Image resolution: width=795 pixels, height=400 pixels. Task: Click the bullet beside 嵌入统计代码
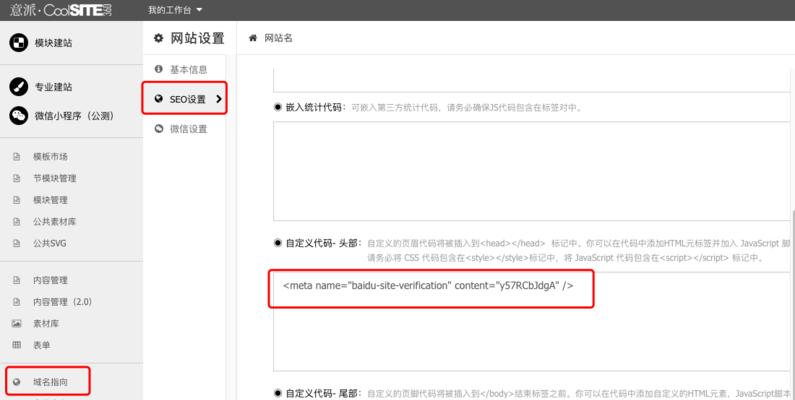pyautogui.click(x=278, y=107)
